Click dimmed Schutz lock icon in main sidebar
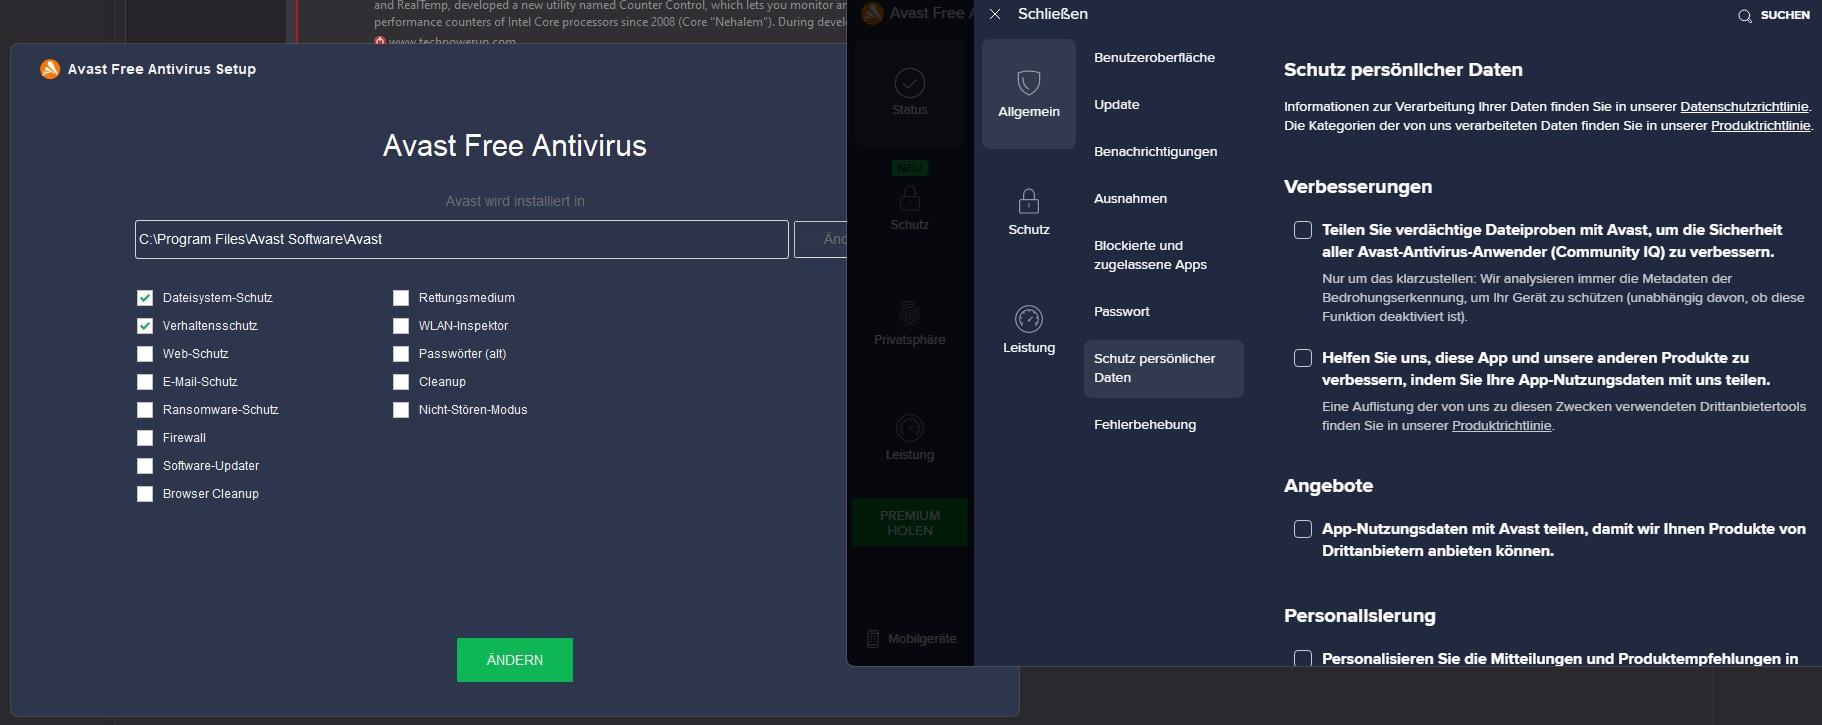Image resolution: width=1822 pixels, height=725 pixels. point(910,198)
